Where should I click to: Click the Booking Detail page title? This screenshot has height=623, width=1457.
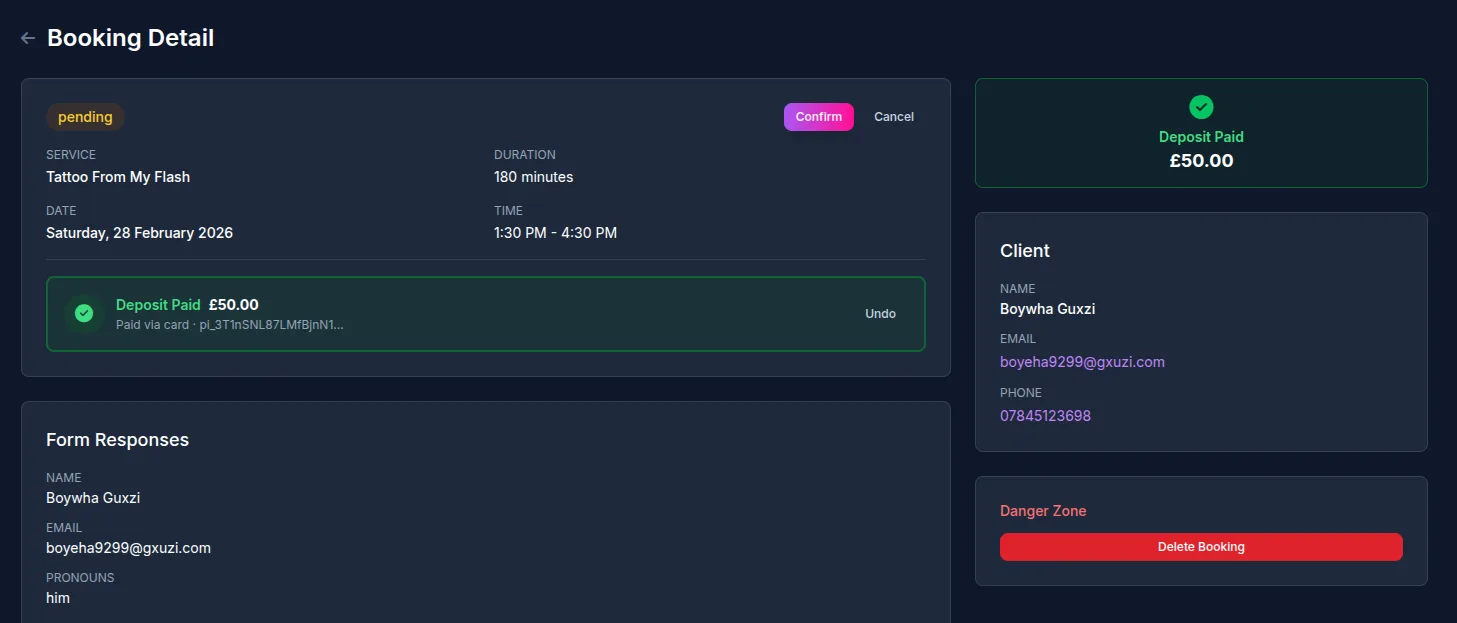click(x=130, y=38)
